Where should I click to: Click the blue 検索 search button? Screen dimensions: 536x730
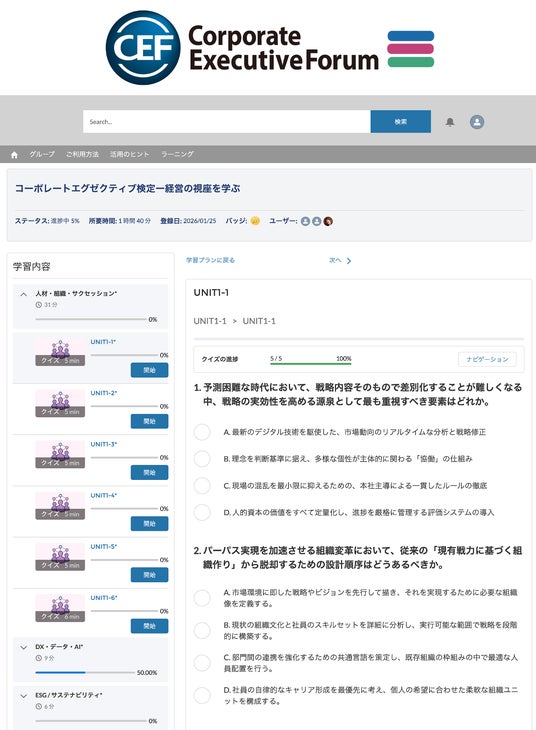[400, 122]
